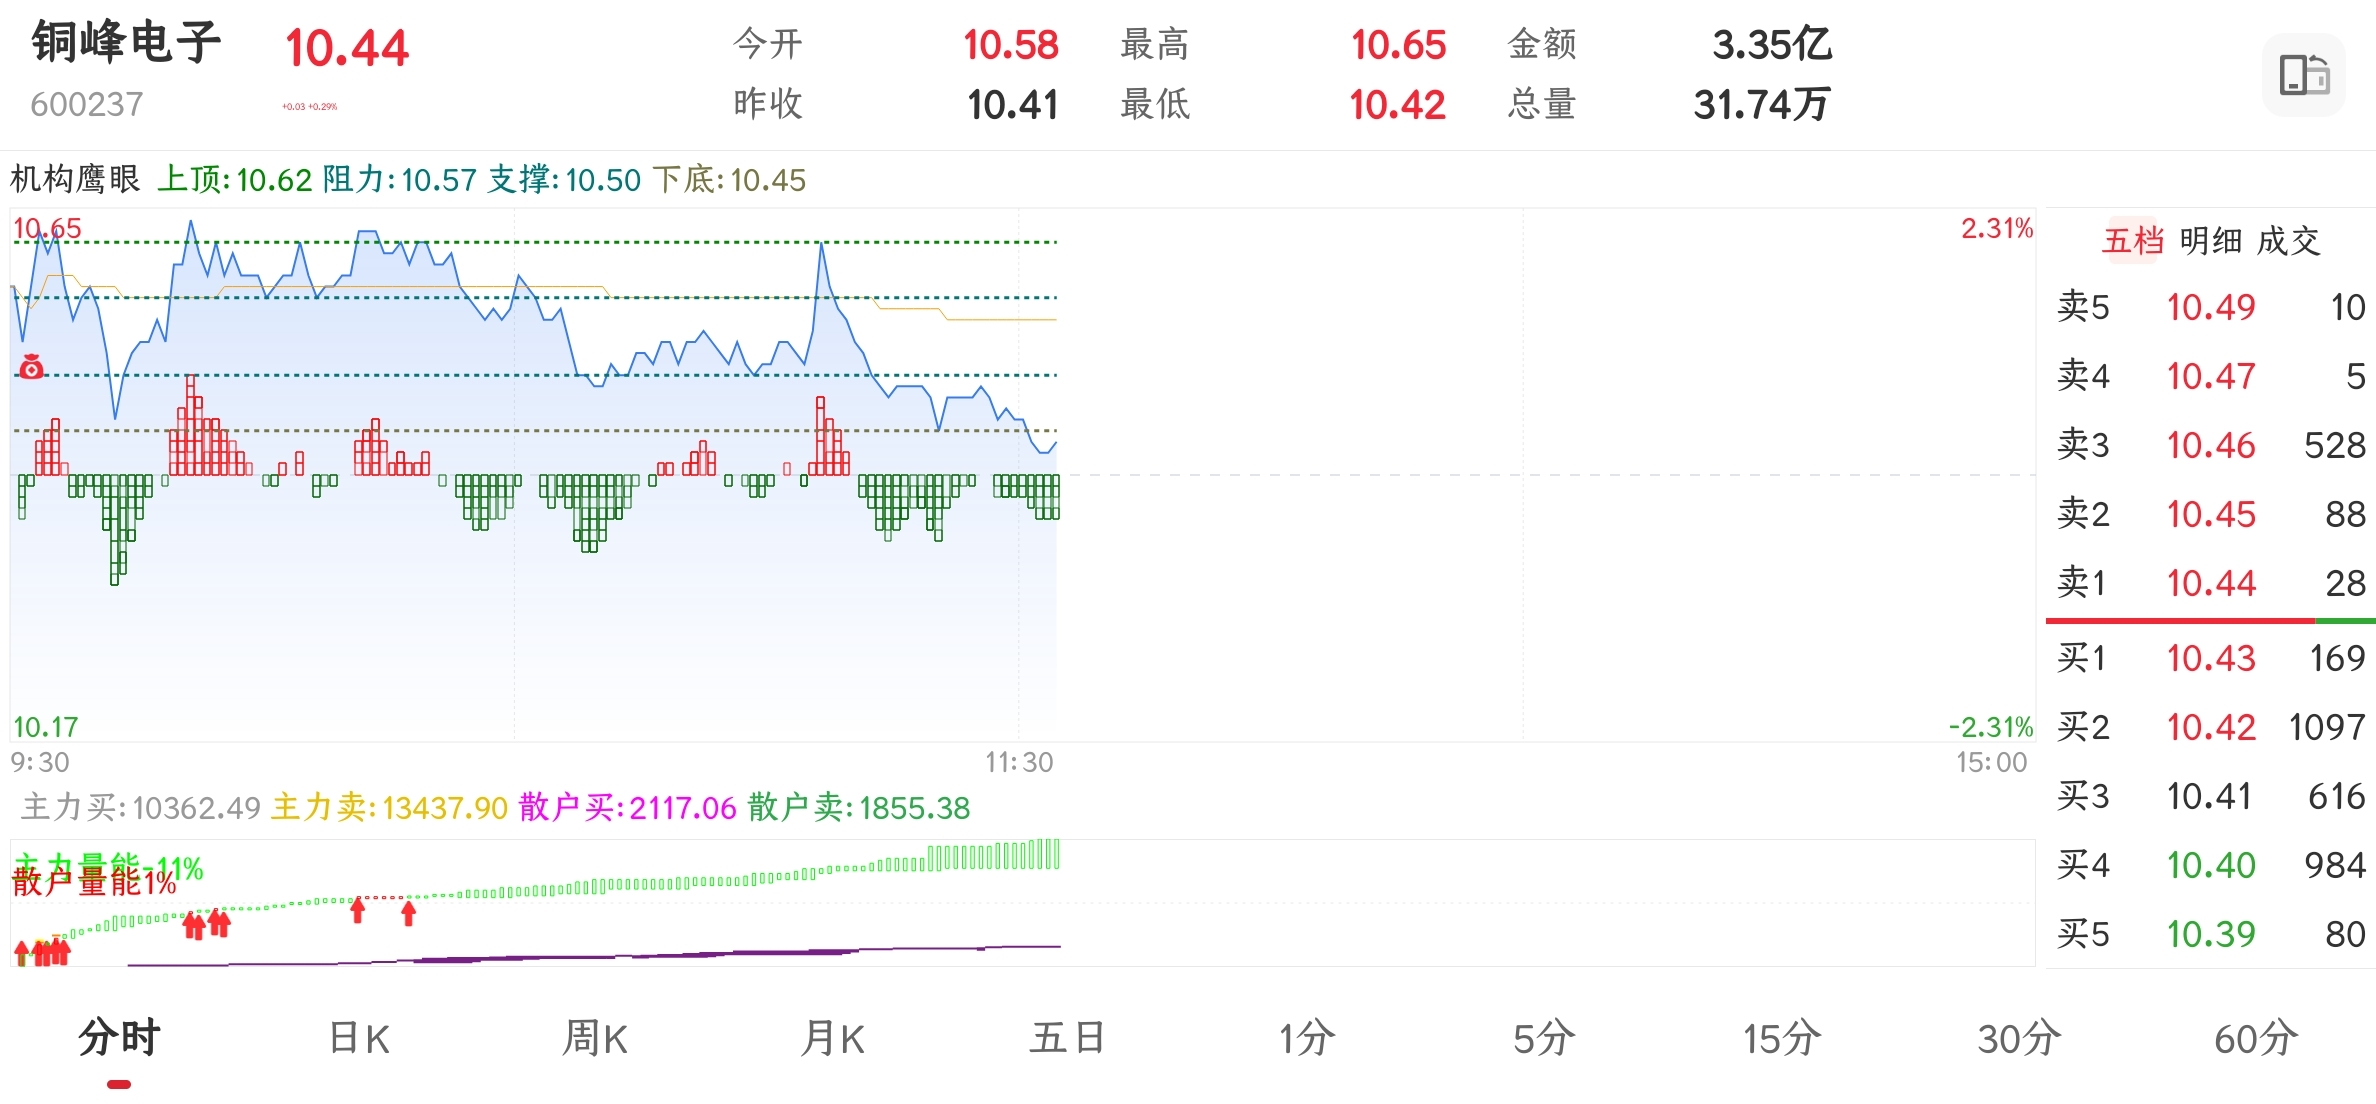Open the 周K weekly chart tab
Screen dimensions: 2376x1104
[595, 1039]
